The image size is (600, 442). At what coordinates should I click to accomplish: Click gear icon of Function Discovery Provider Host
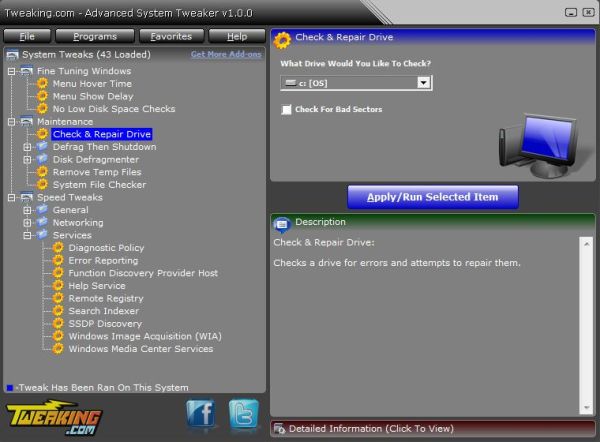(x=58, y=273)
